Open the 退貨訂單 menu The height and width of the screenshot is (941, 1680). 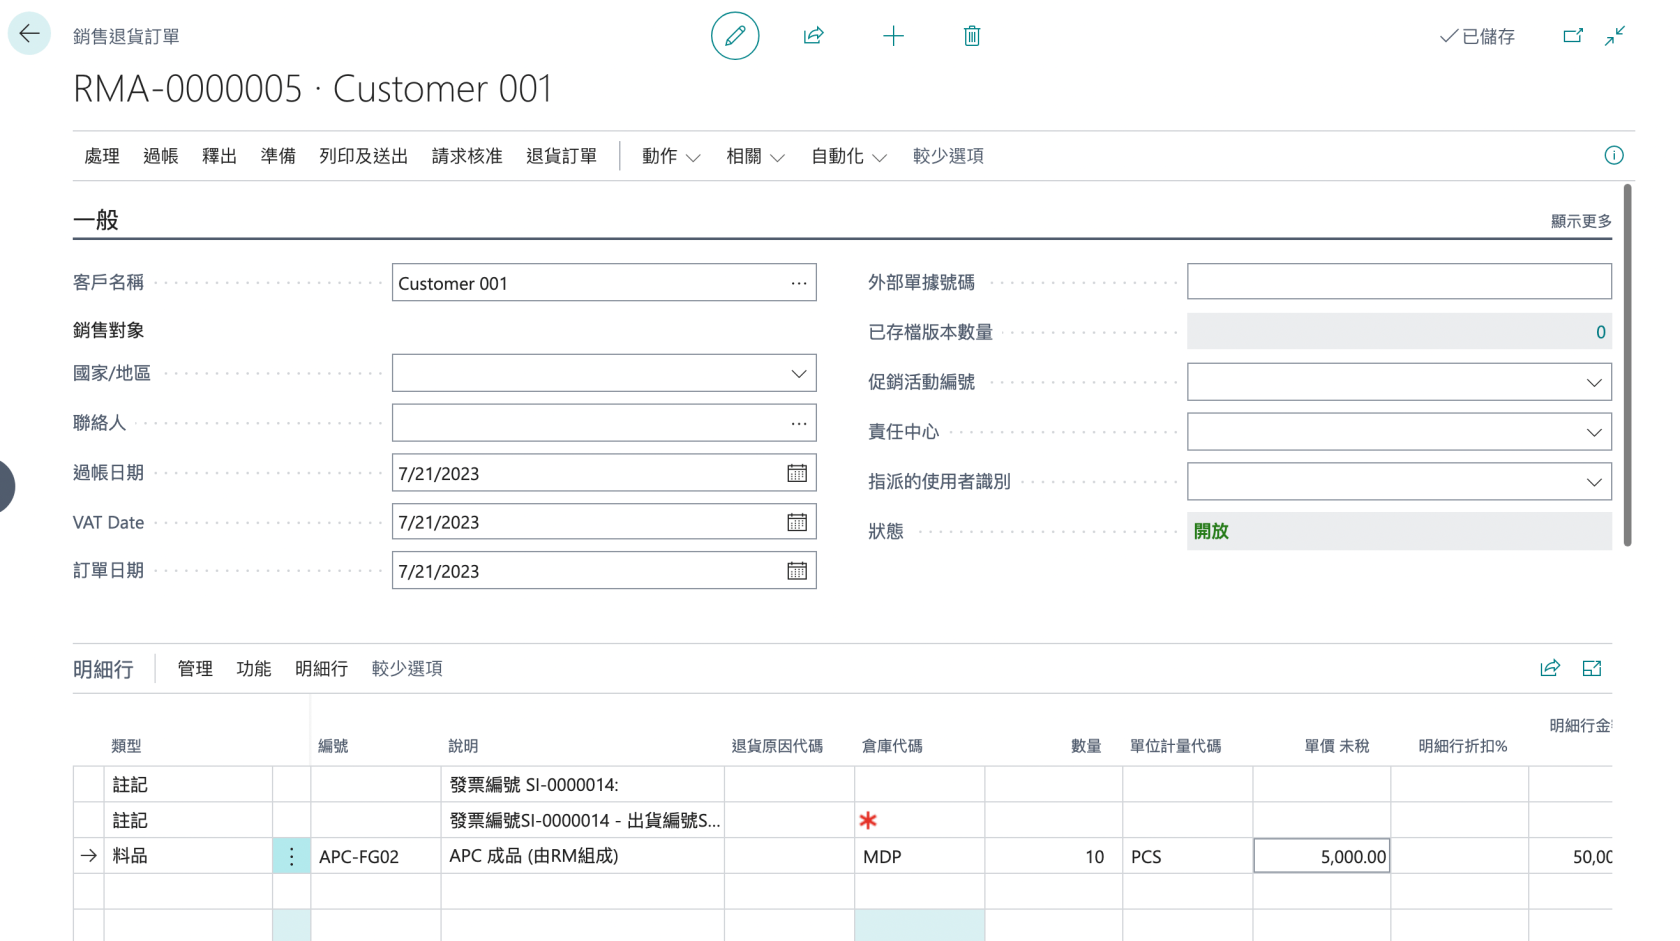562,156
